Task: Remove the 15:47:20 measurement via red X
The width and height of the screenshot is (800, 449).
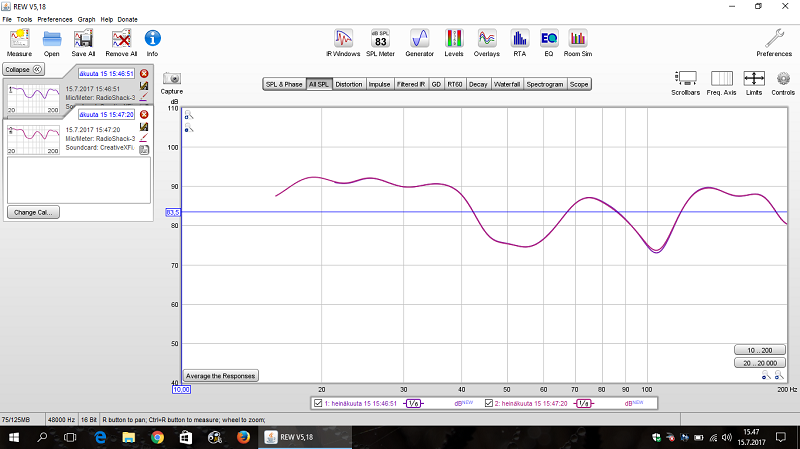Action: pos(144,114)
